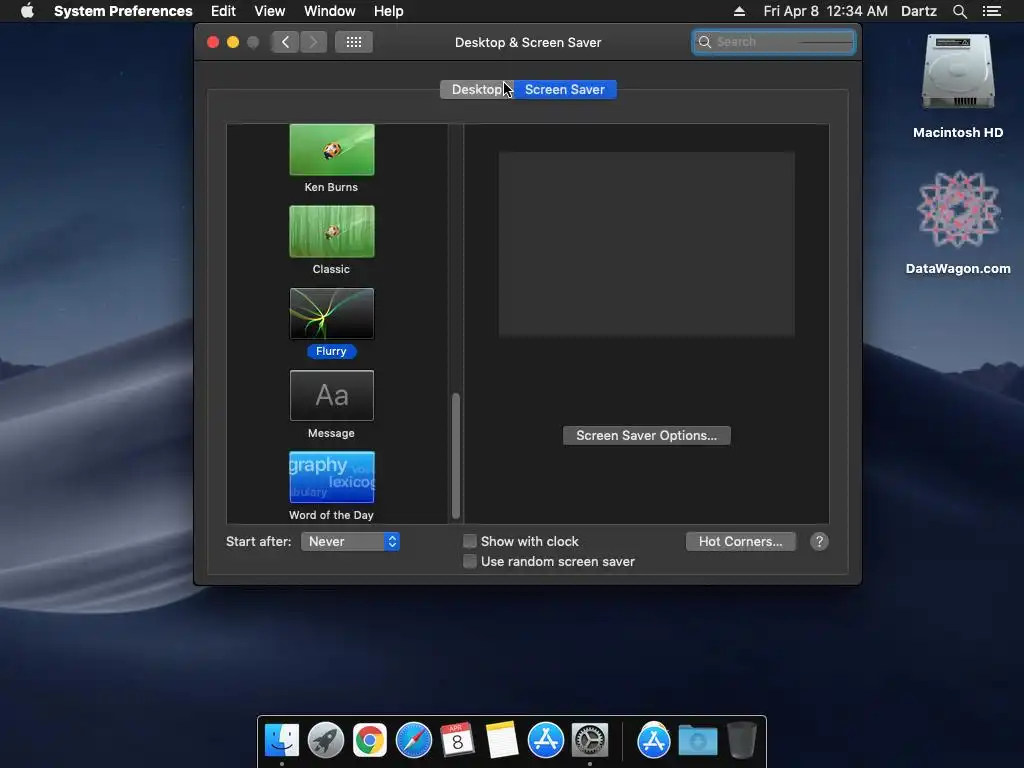The width and height of the screenshot is (1024, 768).
Task: Open Launchpad rocket icon in Dock
Action: (x=326, y=740)
